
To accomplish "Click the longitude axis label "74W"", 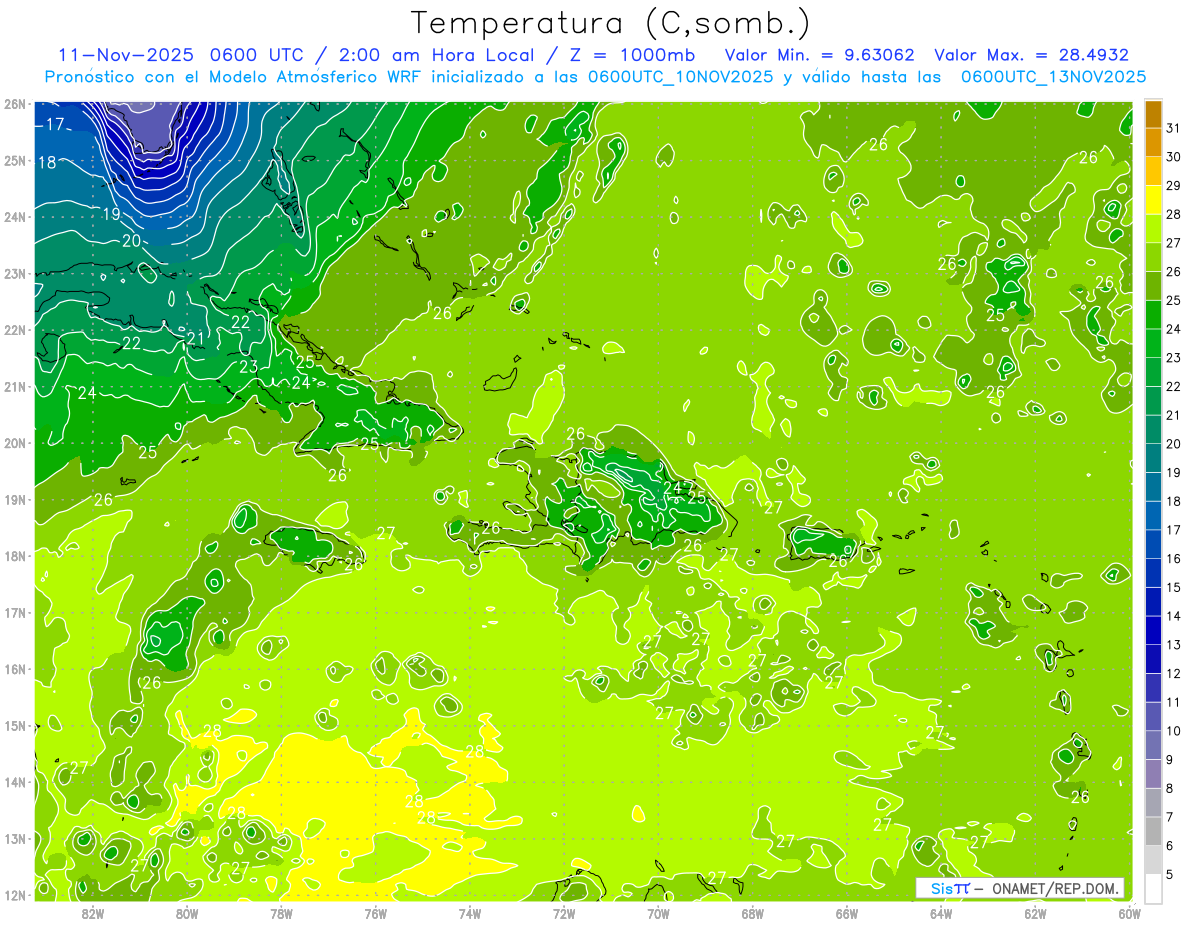I will tap(469, 912).
